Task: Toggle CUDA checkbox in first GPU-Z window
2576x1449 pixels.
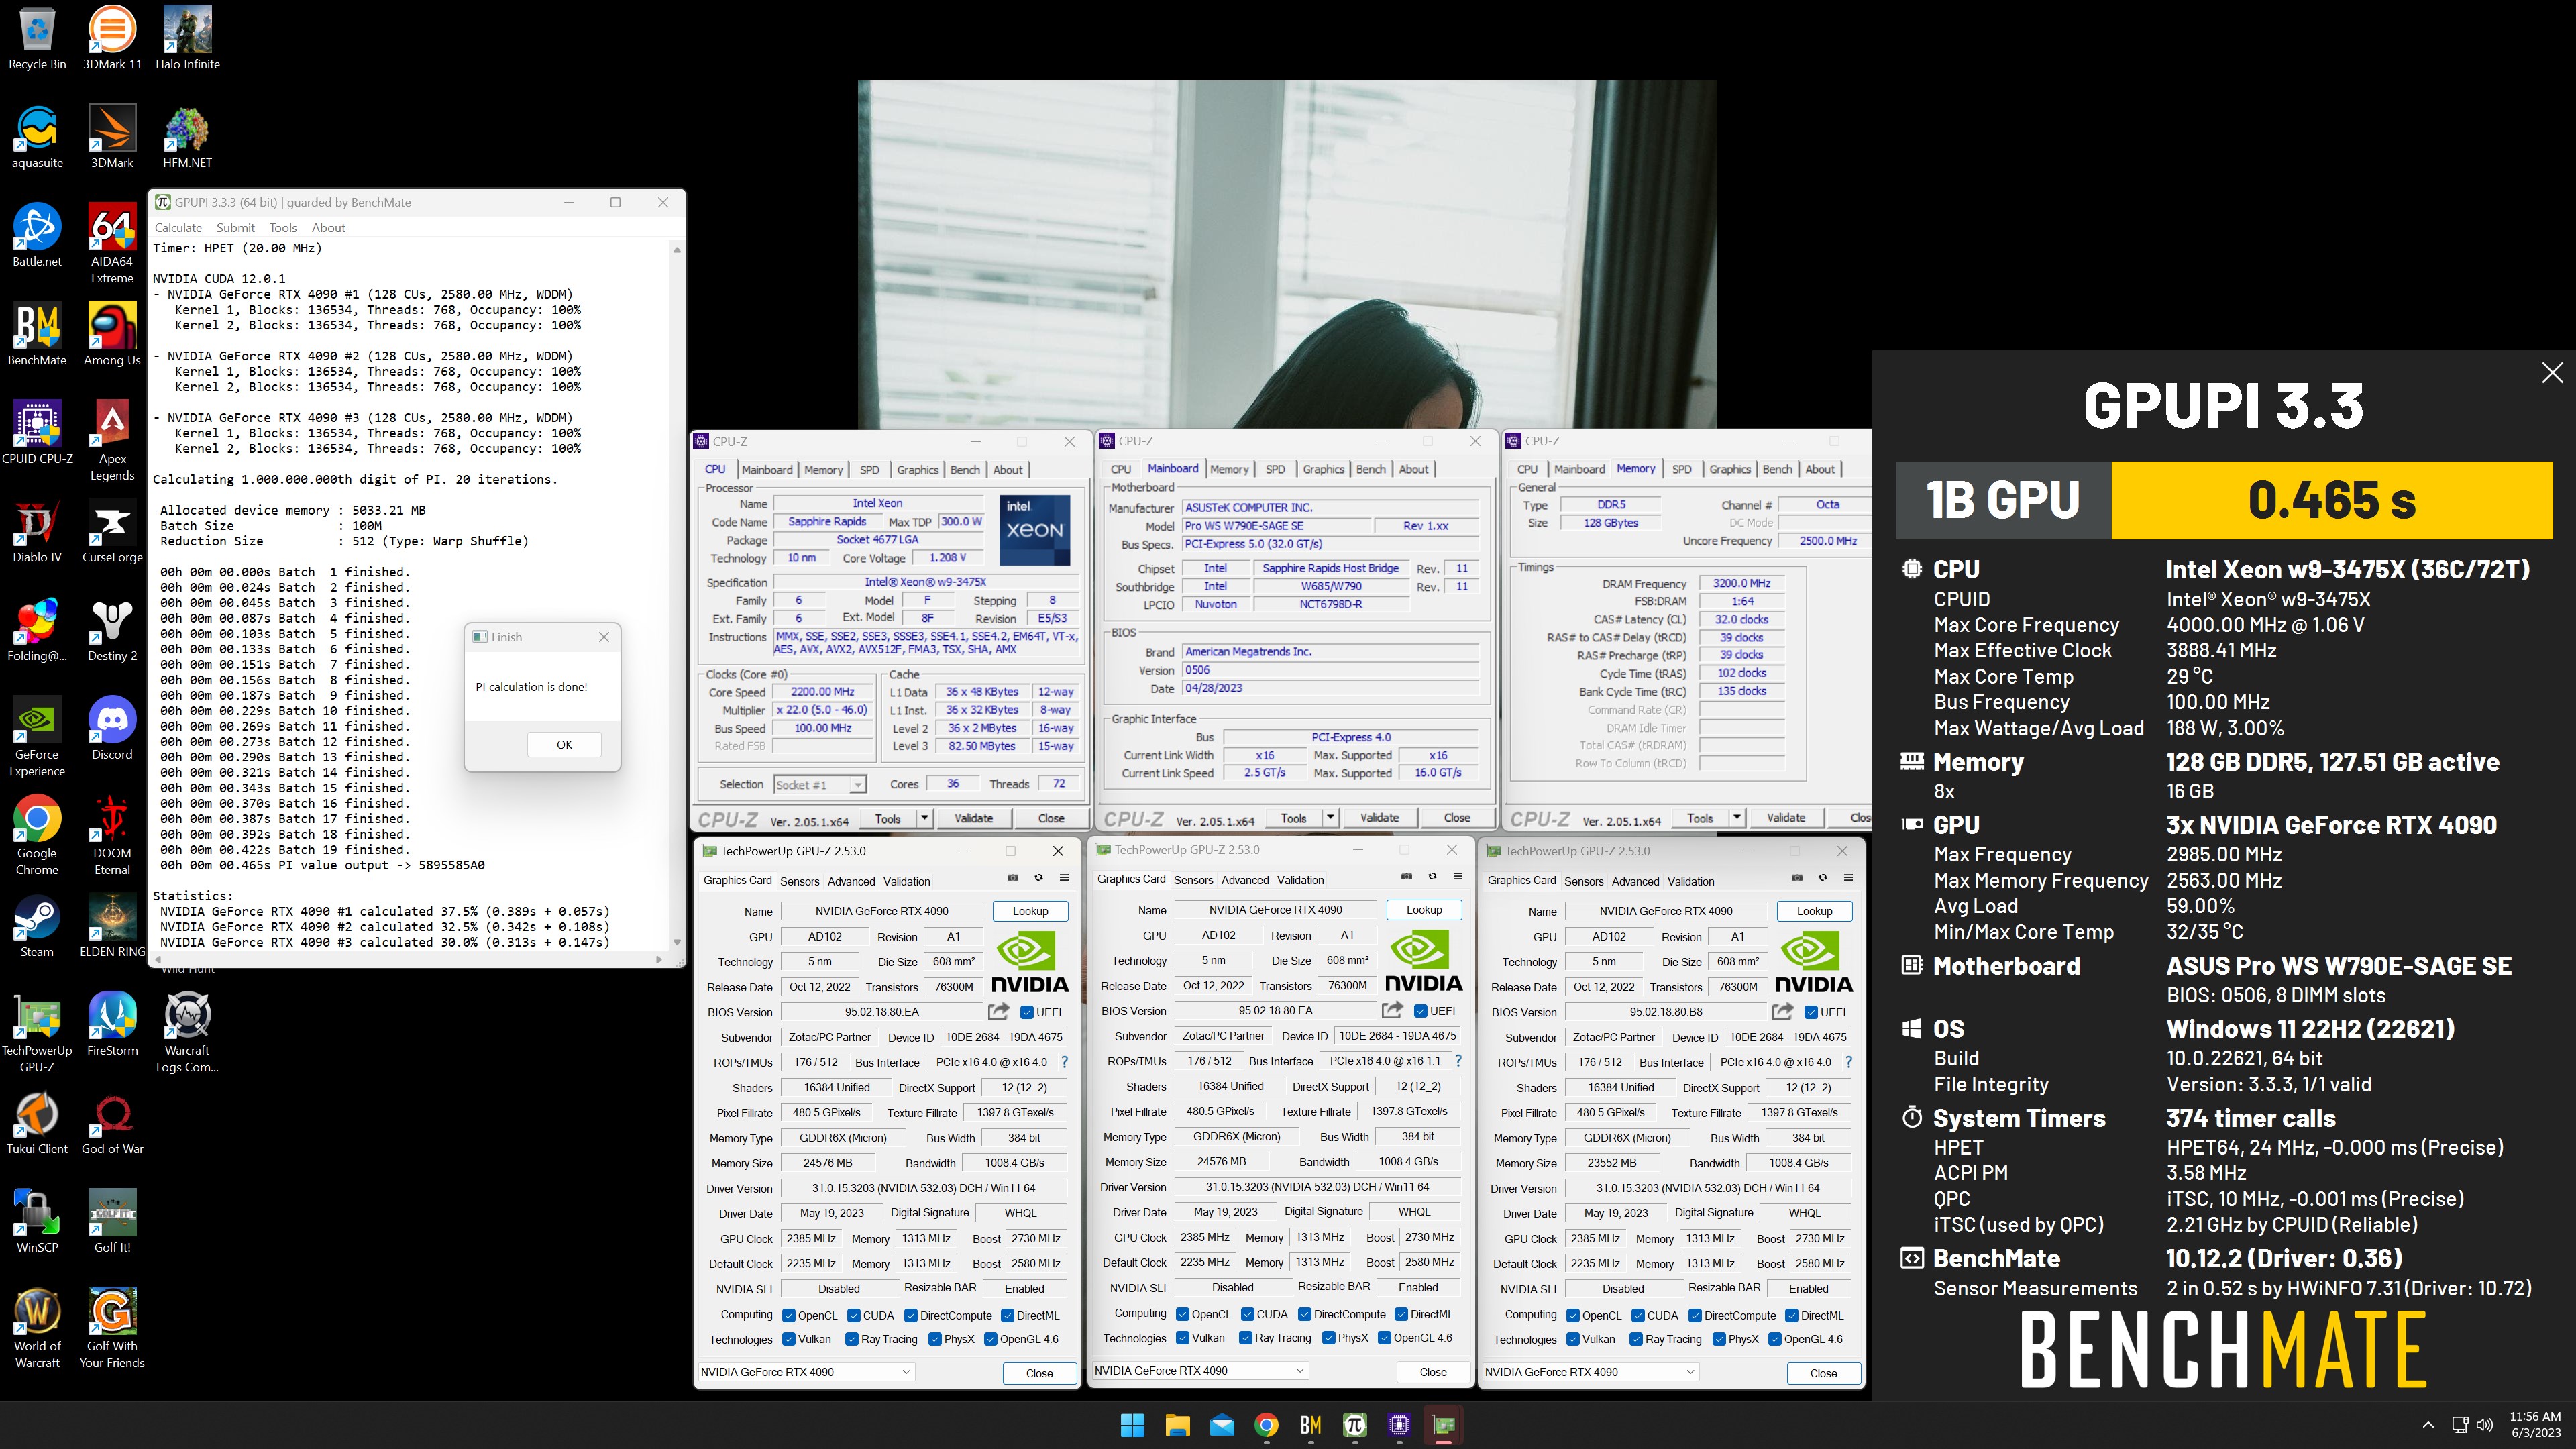Action: pyautogui.click(x=854, y=1316)
